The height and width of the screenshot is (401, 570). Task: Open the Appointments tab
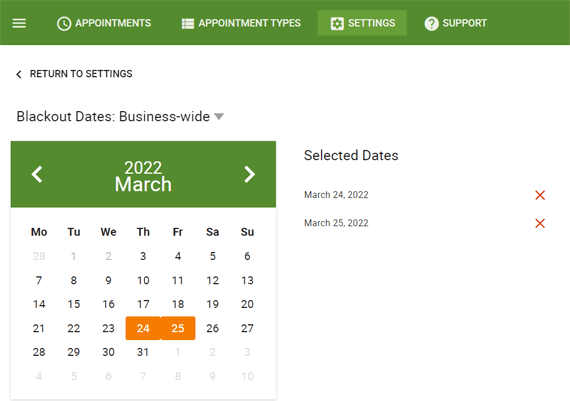tap(104, 23)
